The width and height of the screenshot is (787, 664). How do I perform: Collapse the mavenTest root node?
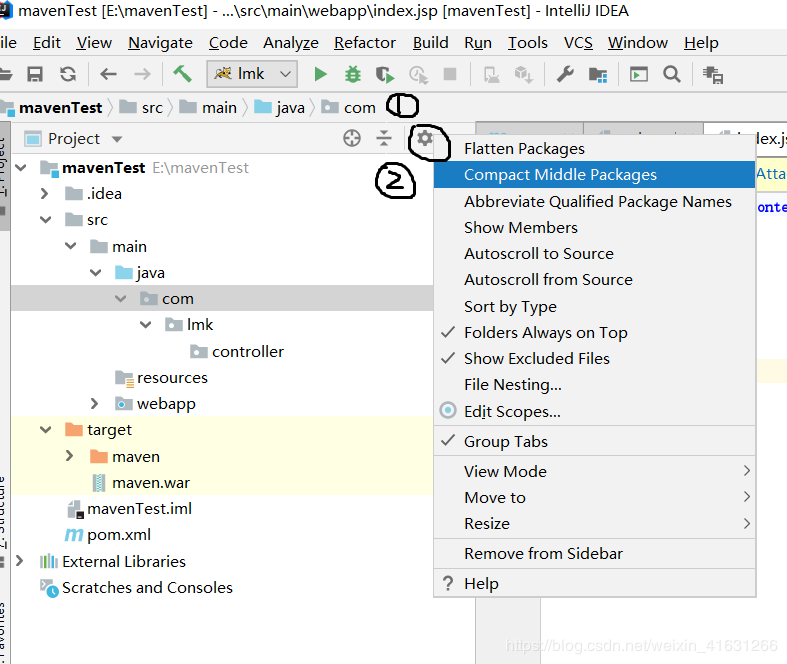pos(21,168)
